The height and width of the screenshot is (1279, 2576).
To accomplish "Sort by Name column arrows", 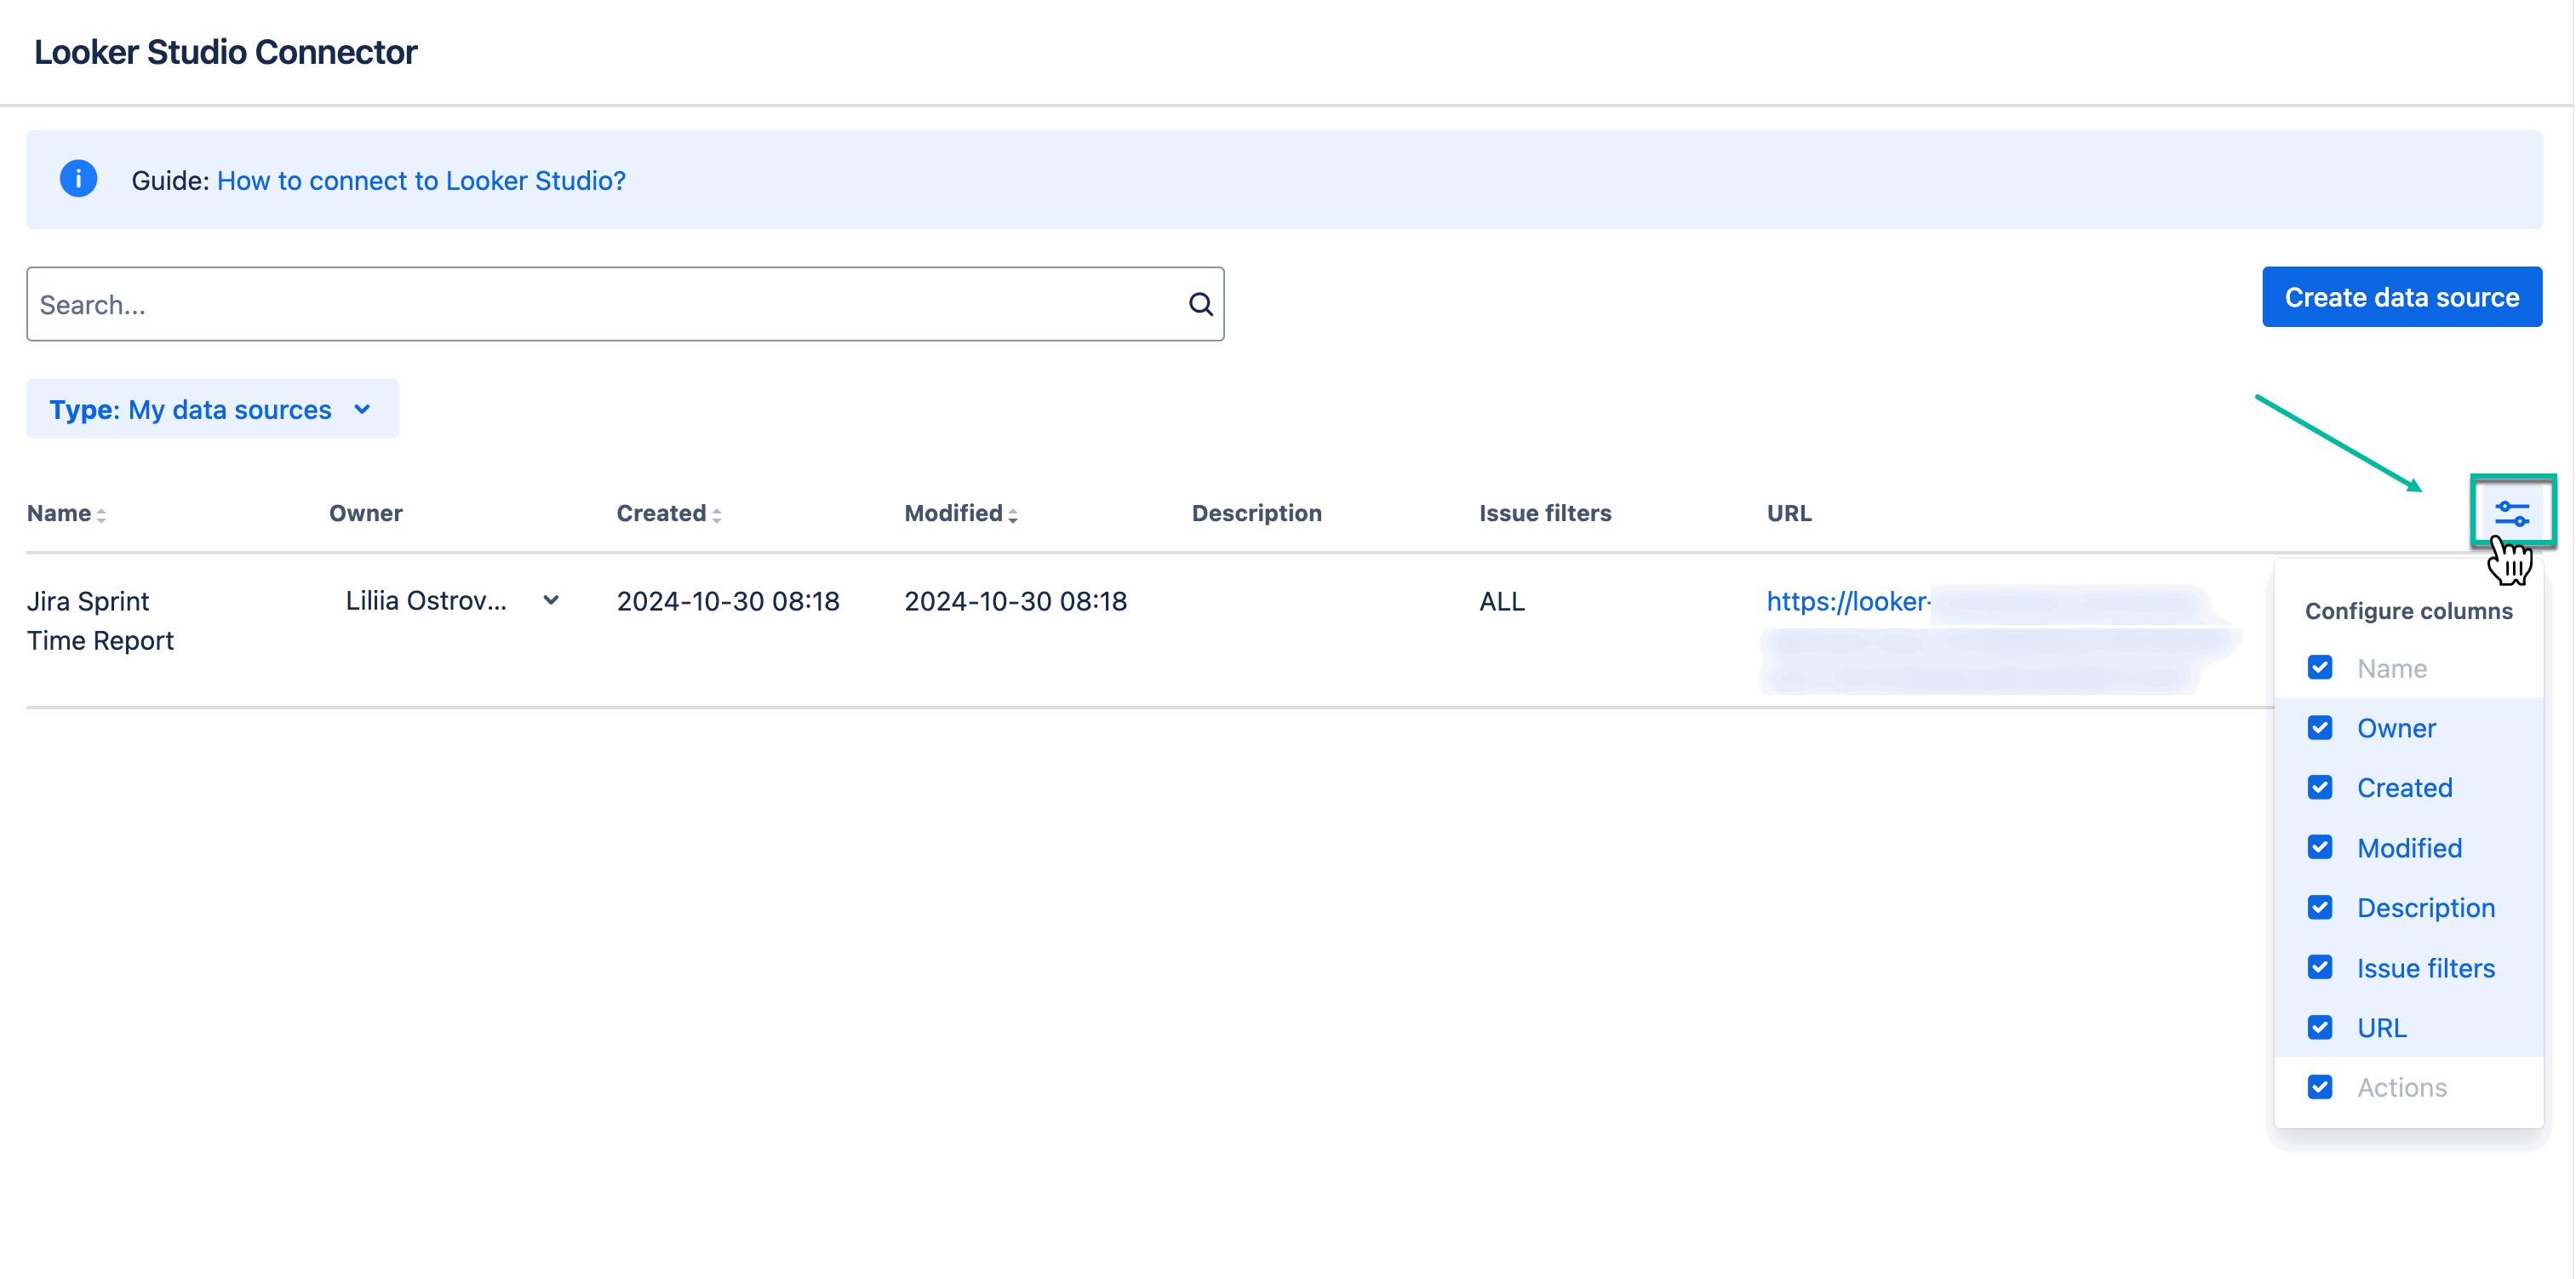I will 101,515.
